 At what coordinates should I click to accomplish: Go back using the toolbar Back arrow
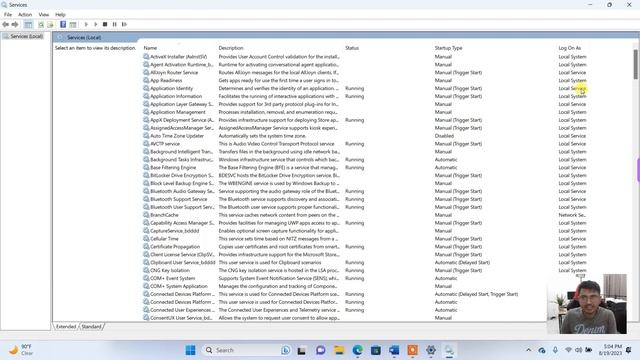[x=5, y=24]
